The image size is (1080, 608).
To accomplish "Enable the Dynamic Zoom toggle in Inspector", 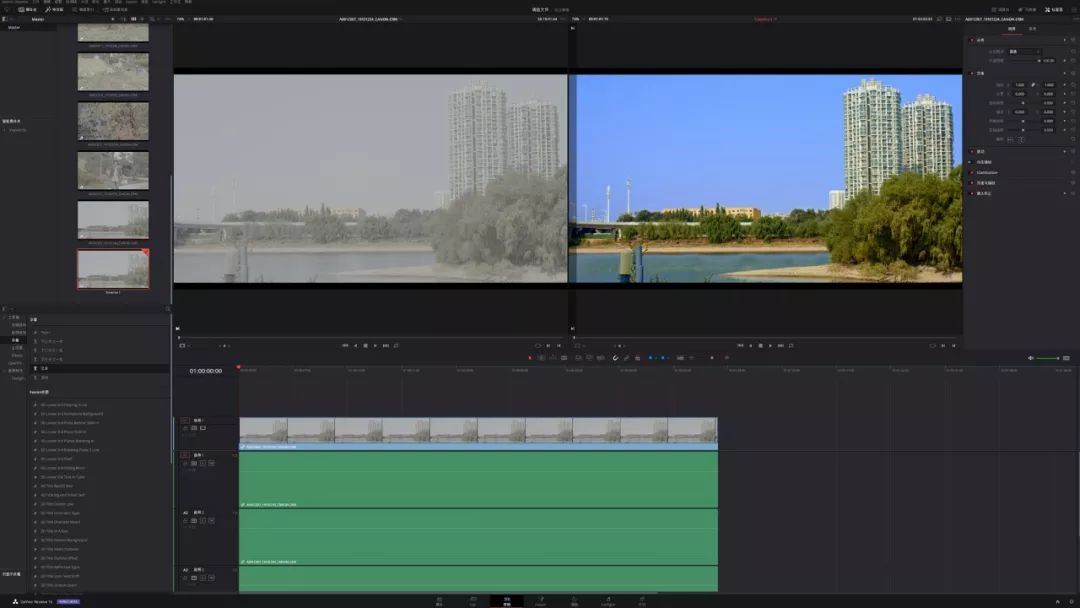I will (x=970, y=162).
